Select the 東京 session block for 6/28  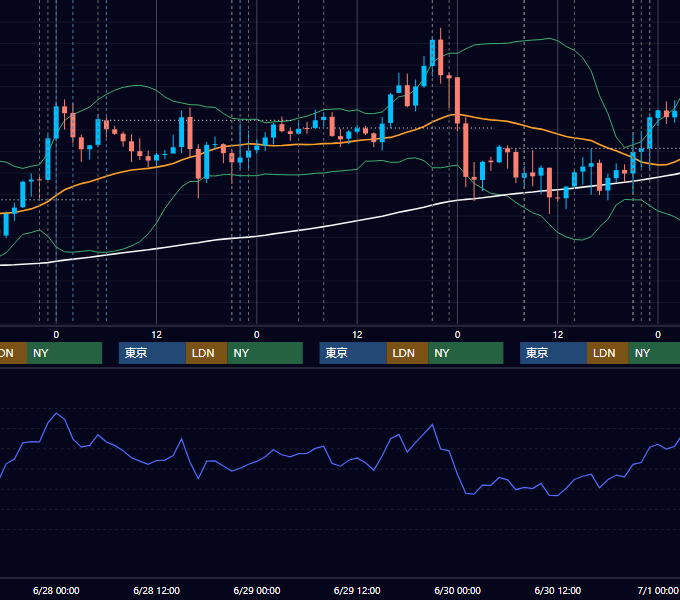tap(152, 353)
